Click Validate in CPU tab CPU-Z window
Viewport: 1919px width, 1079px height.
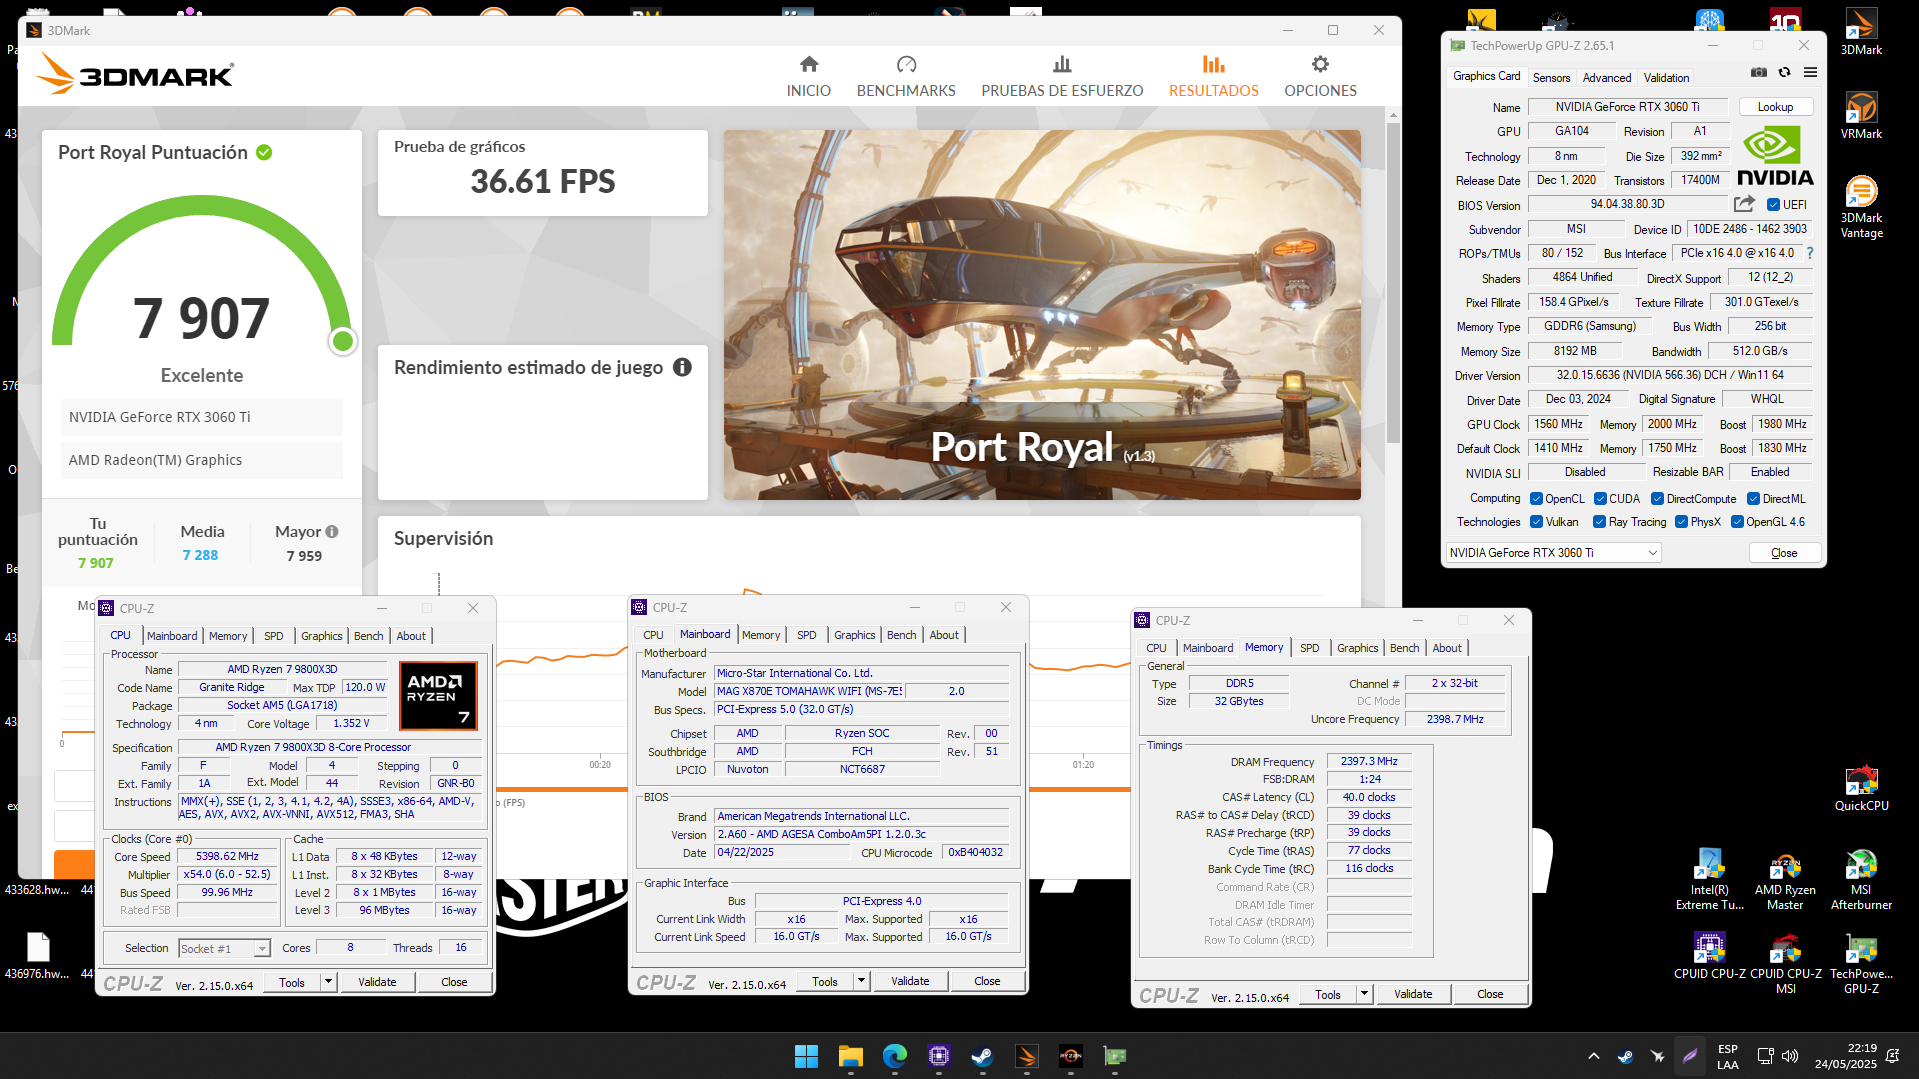pyautogui.click(x=377, y=982)
